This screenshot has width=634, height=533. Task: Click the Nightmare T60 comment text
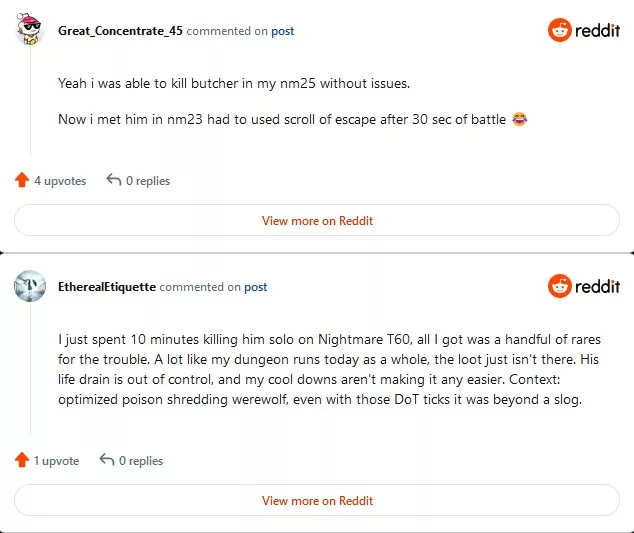click(329, 369)
